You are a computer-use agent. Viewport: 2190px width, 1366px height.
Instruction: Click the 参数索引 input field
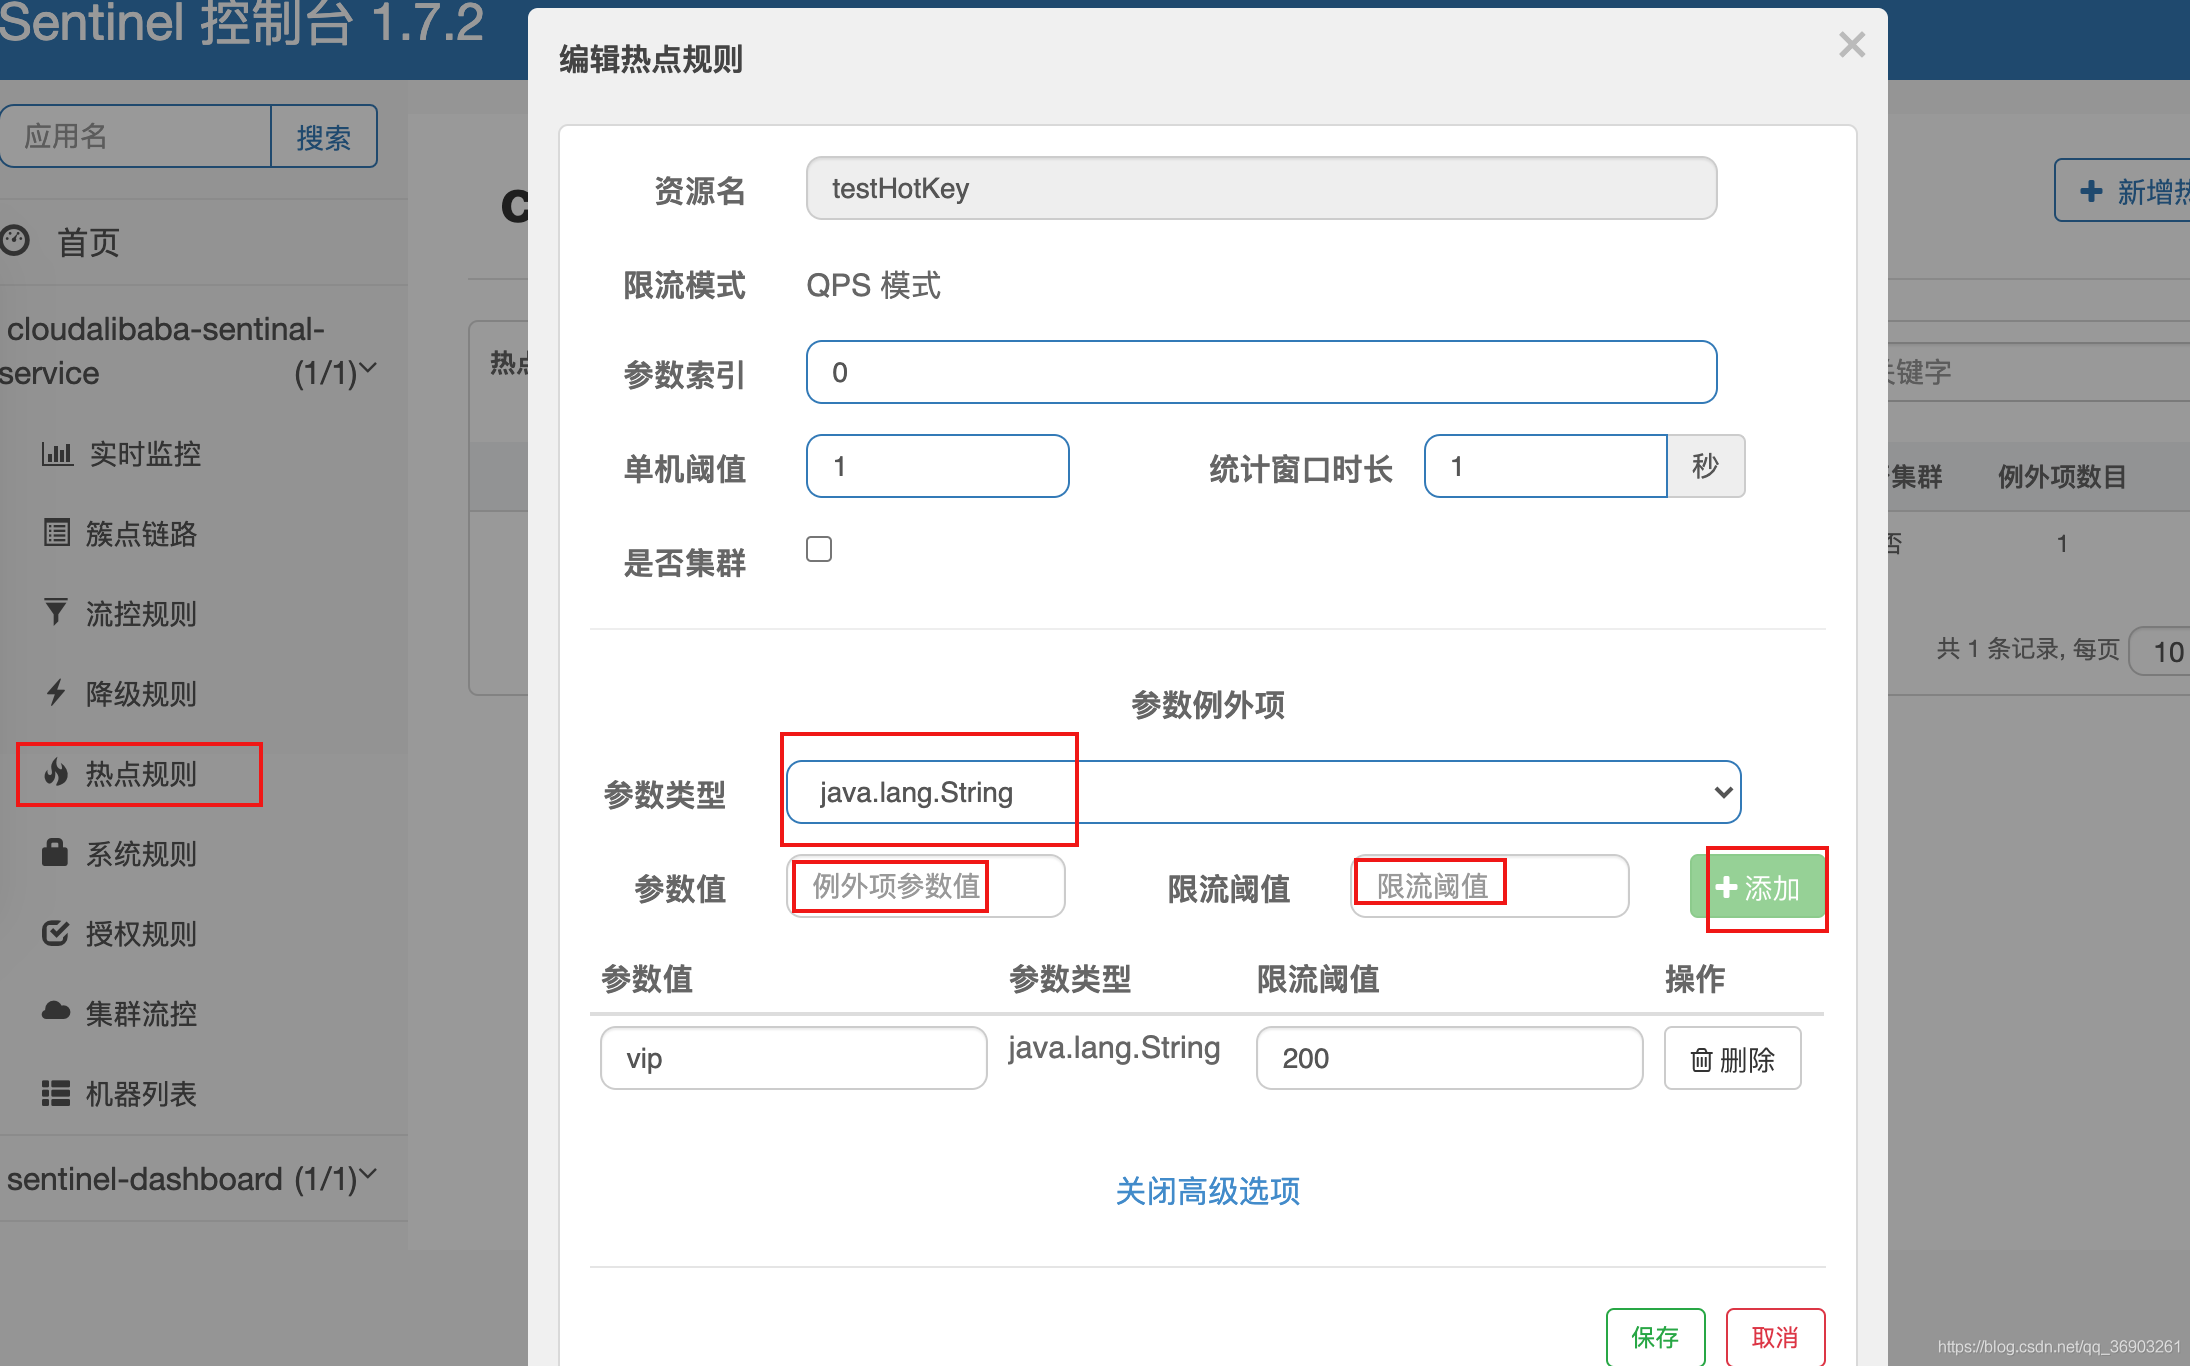point(1261,372)
